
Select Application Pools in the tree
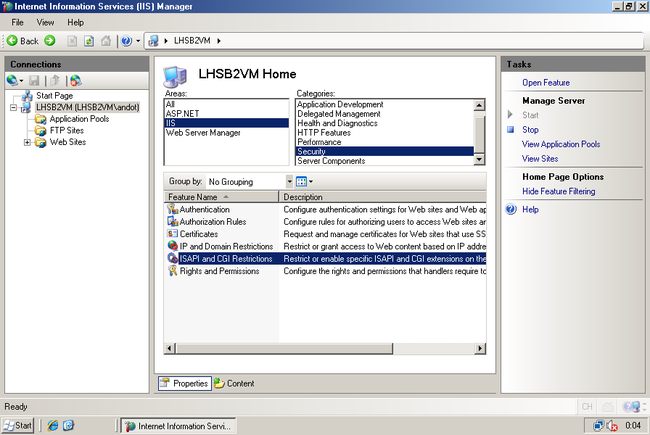(79, 119)
